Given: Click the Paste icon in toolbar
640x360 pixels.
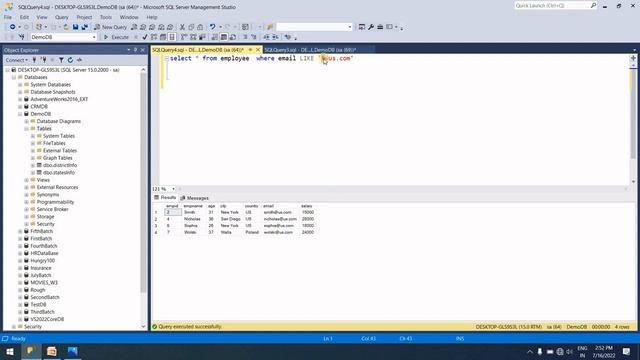Looking at the screenshot, I should pyautogui.click(x=200, y=27).
